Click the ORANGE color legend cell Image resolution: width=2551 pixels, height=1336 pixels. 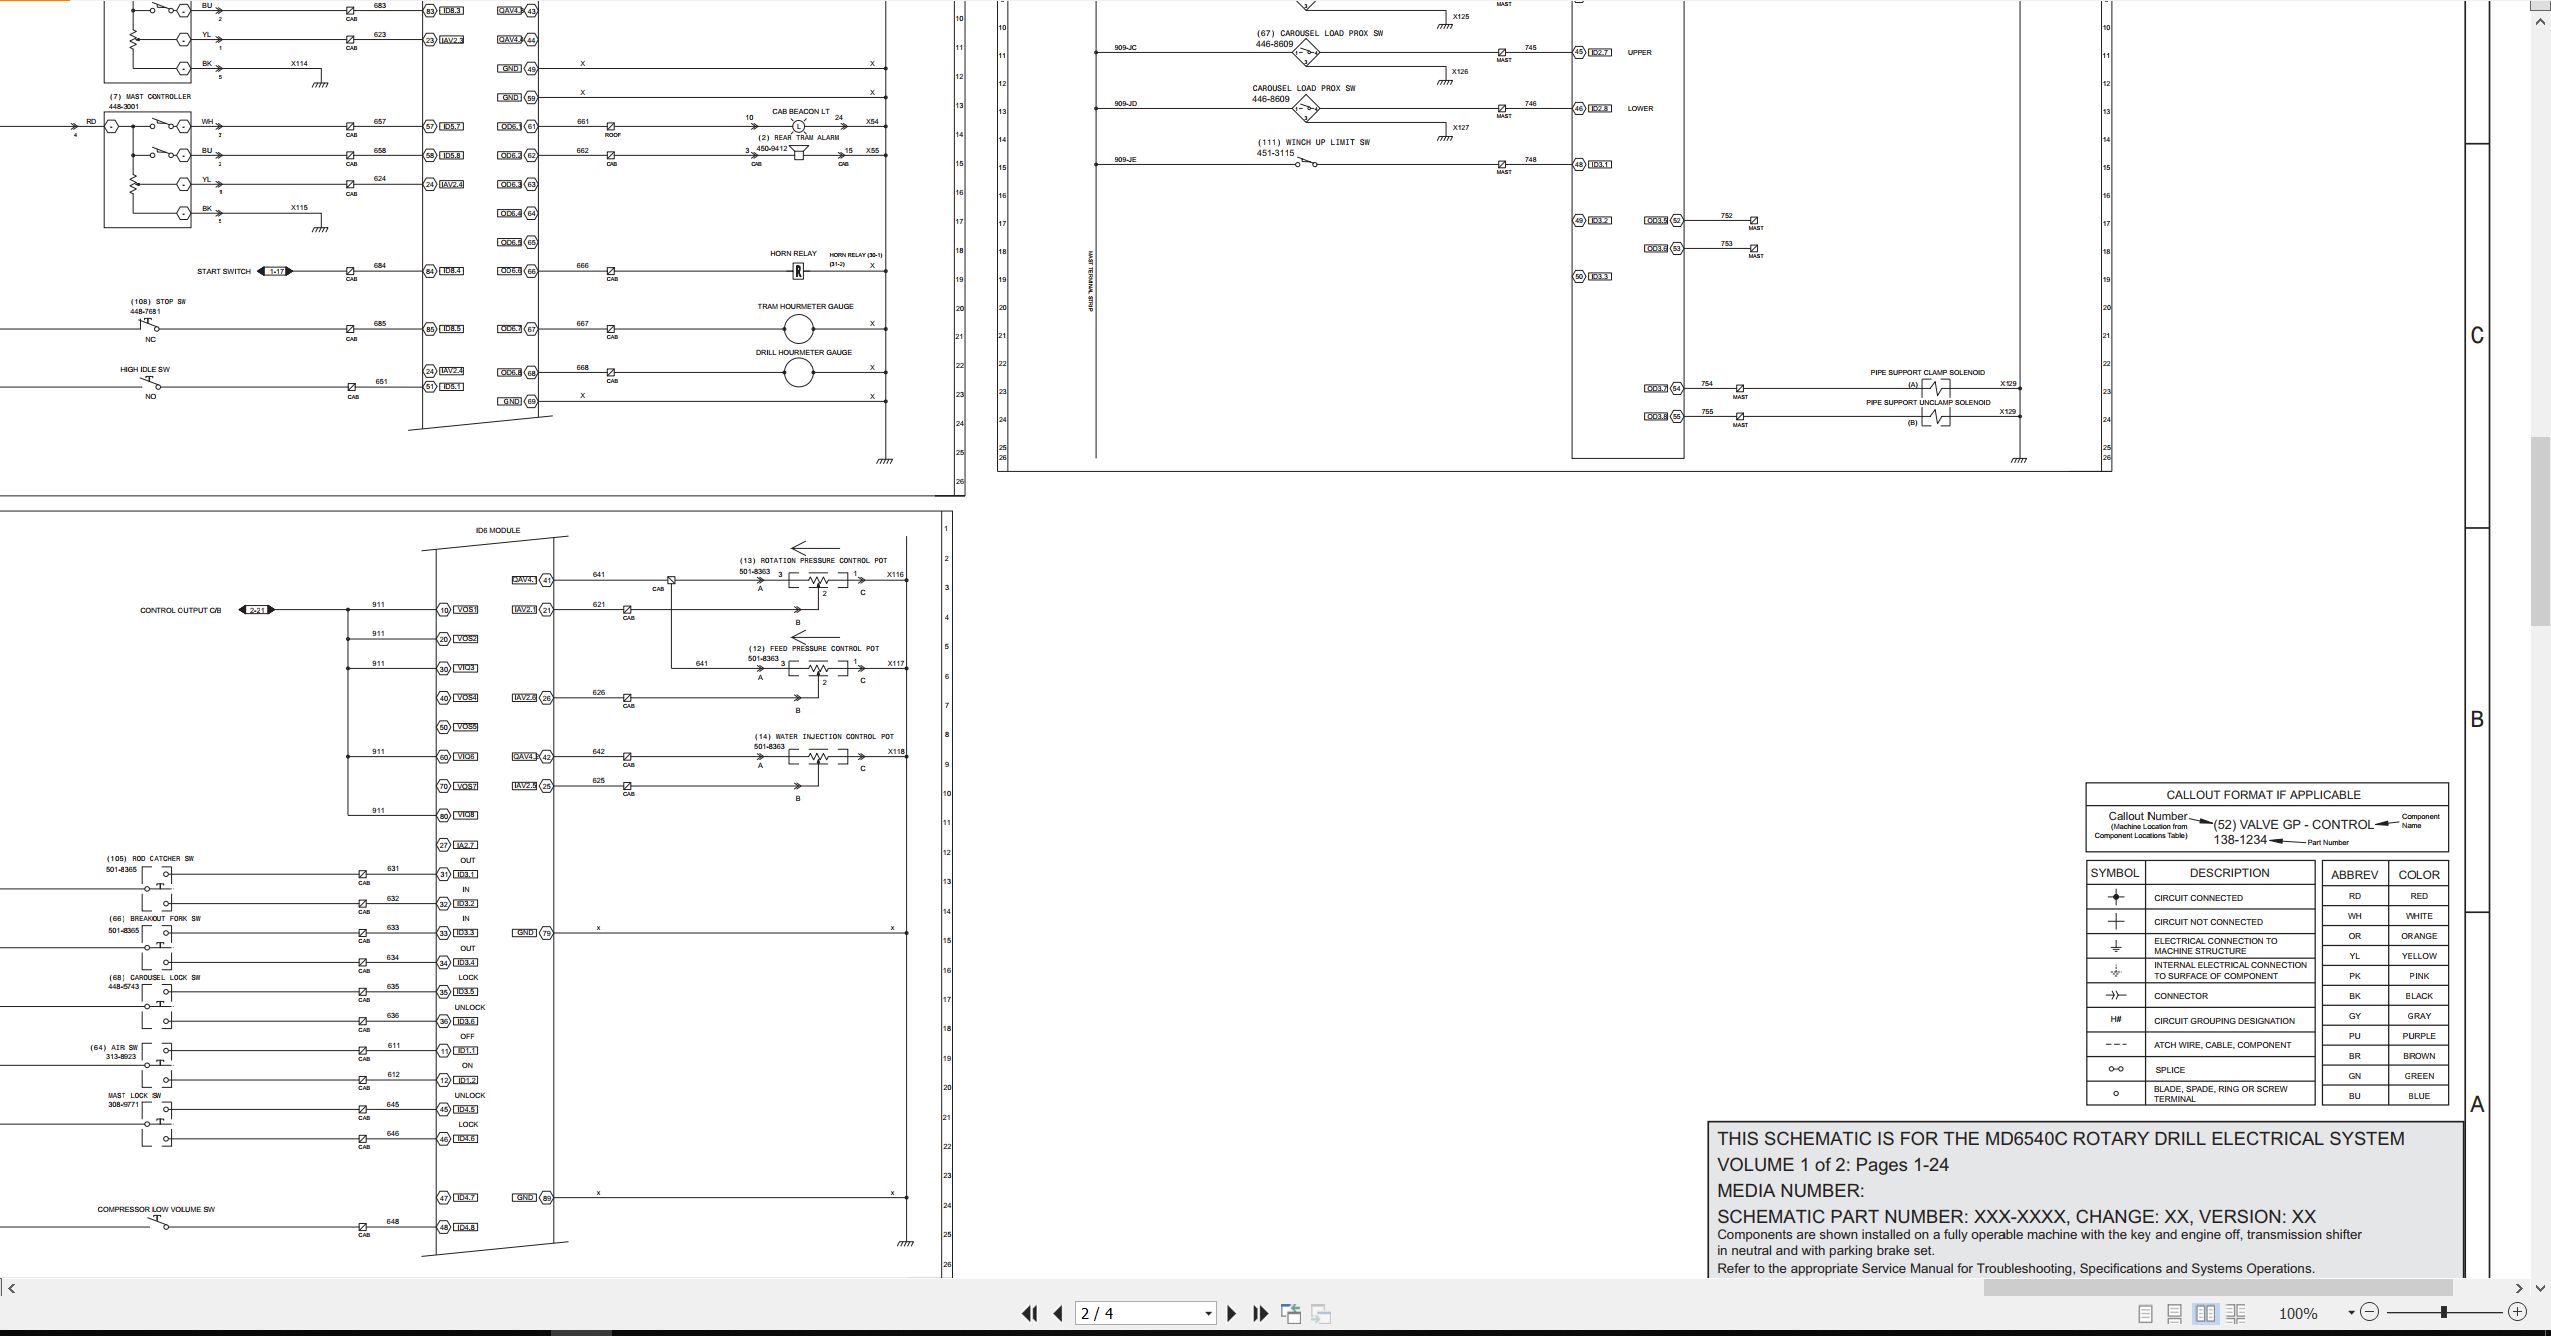(x=2419, y=936)
